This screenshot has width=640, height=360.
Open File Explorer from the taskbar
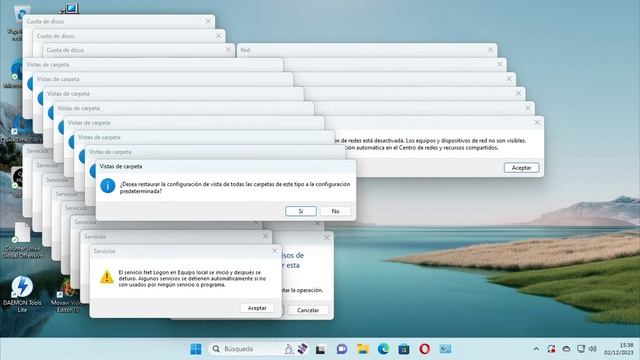coord(362,349)
